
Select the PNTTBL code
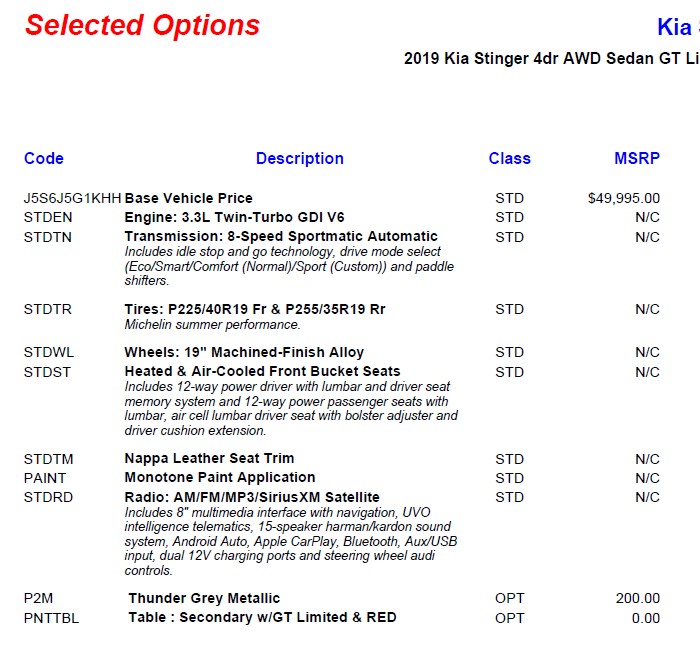click(51, 618)
